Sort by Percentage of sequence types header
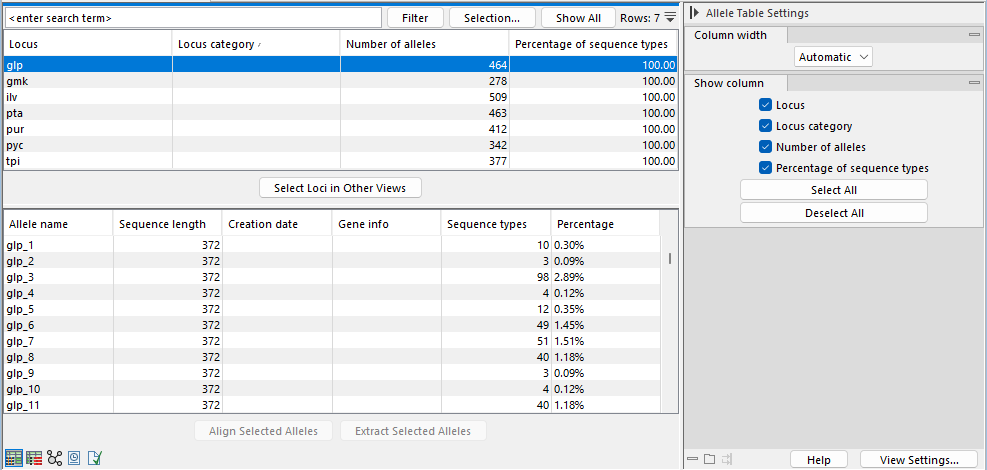This screenshot has width=987, height=470. coord(594,45)
